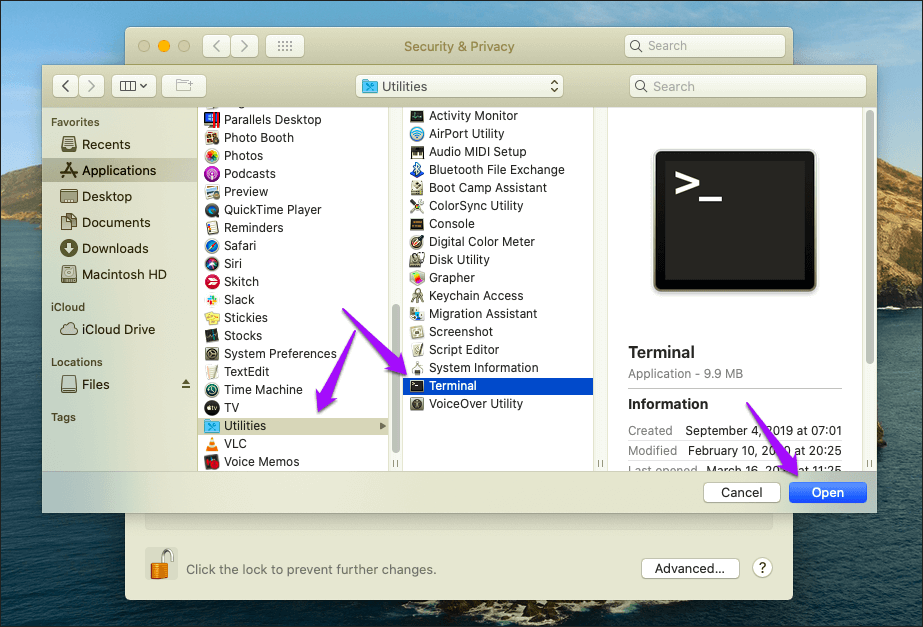The width and height of the screenshot is (923, 627).
Task: Select Photo Booth app
Action: coord(293,138)
